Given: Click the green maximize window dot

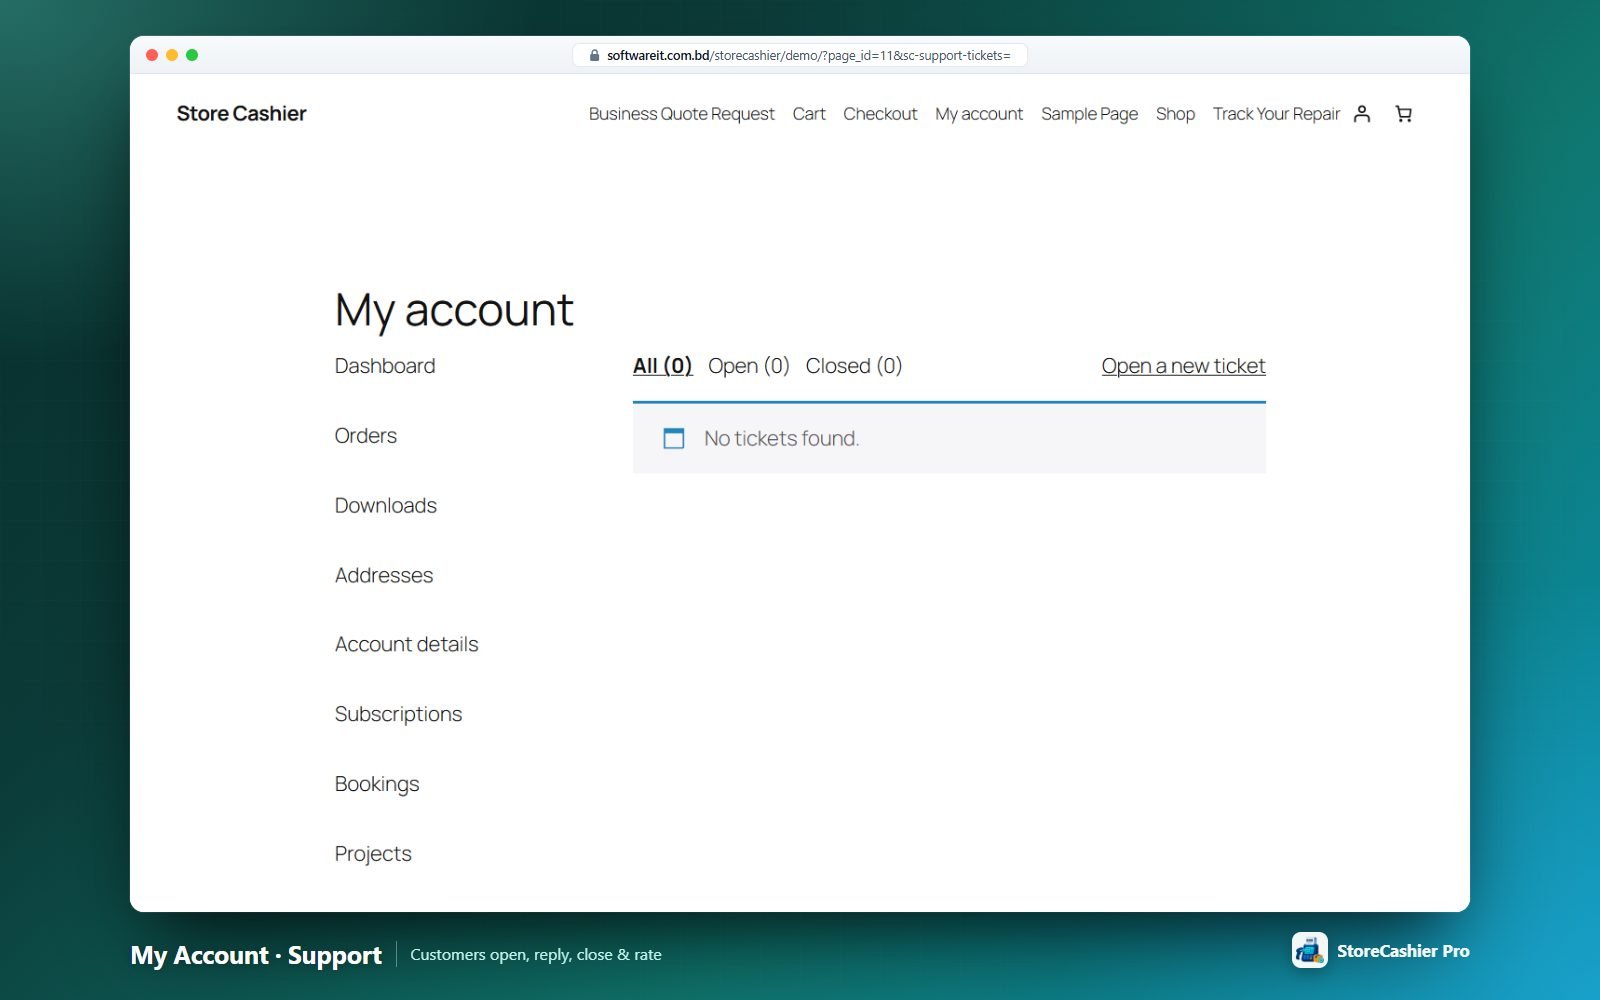Looking at the screenshot, I should pyautogui.click(x=192, y=55).
